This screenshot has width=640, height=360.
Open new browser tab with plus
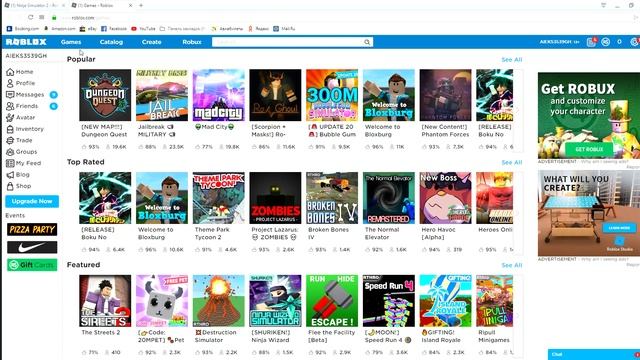pos(141,6)
